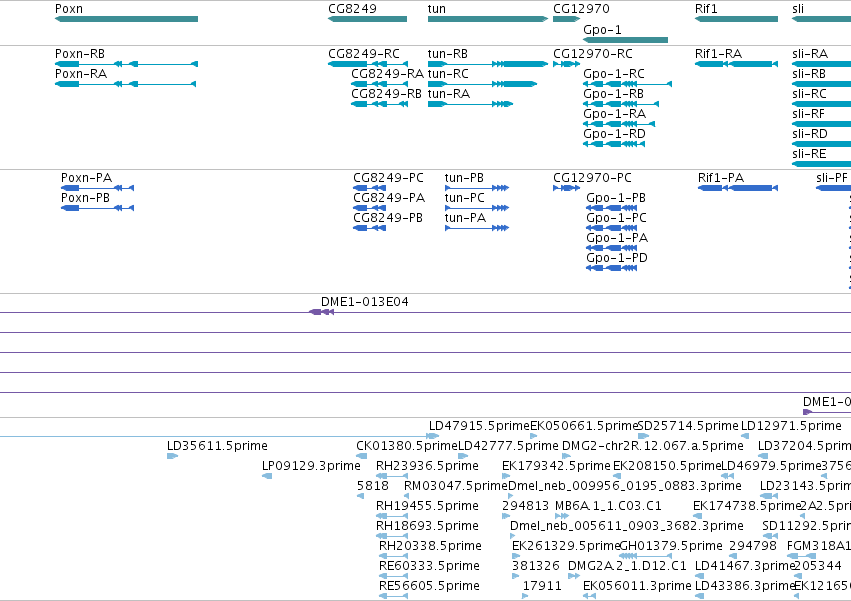
Task: Select transcript Gpo-1-RD
Action: tap(614, 134)
